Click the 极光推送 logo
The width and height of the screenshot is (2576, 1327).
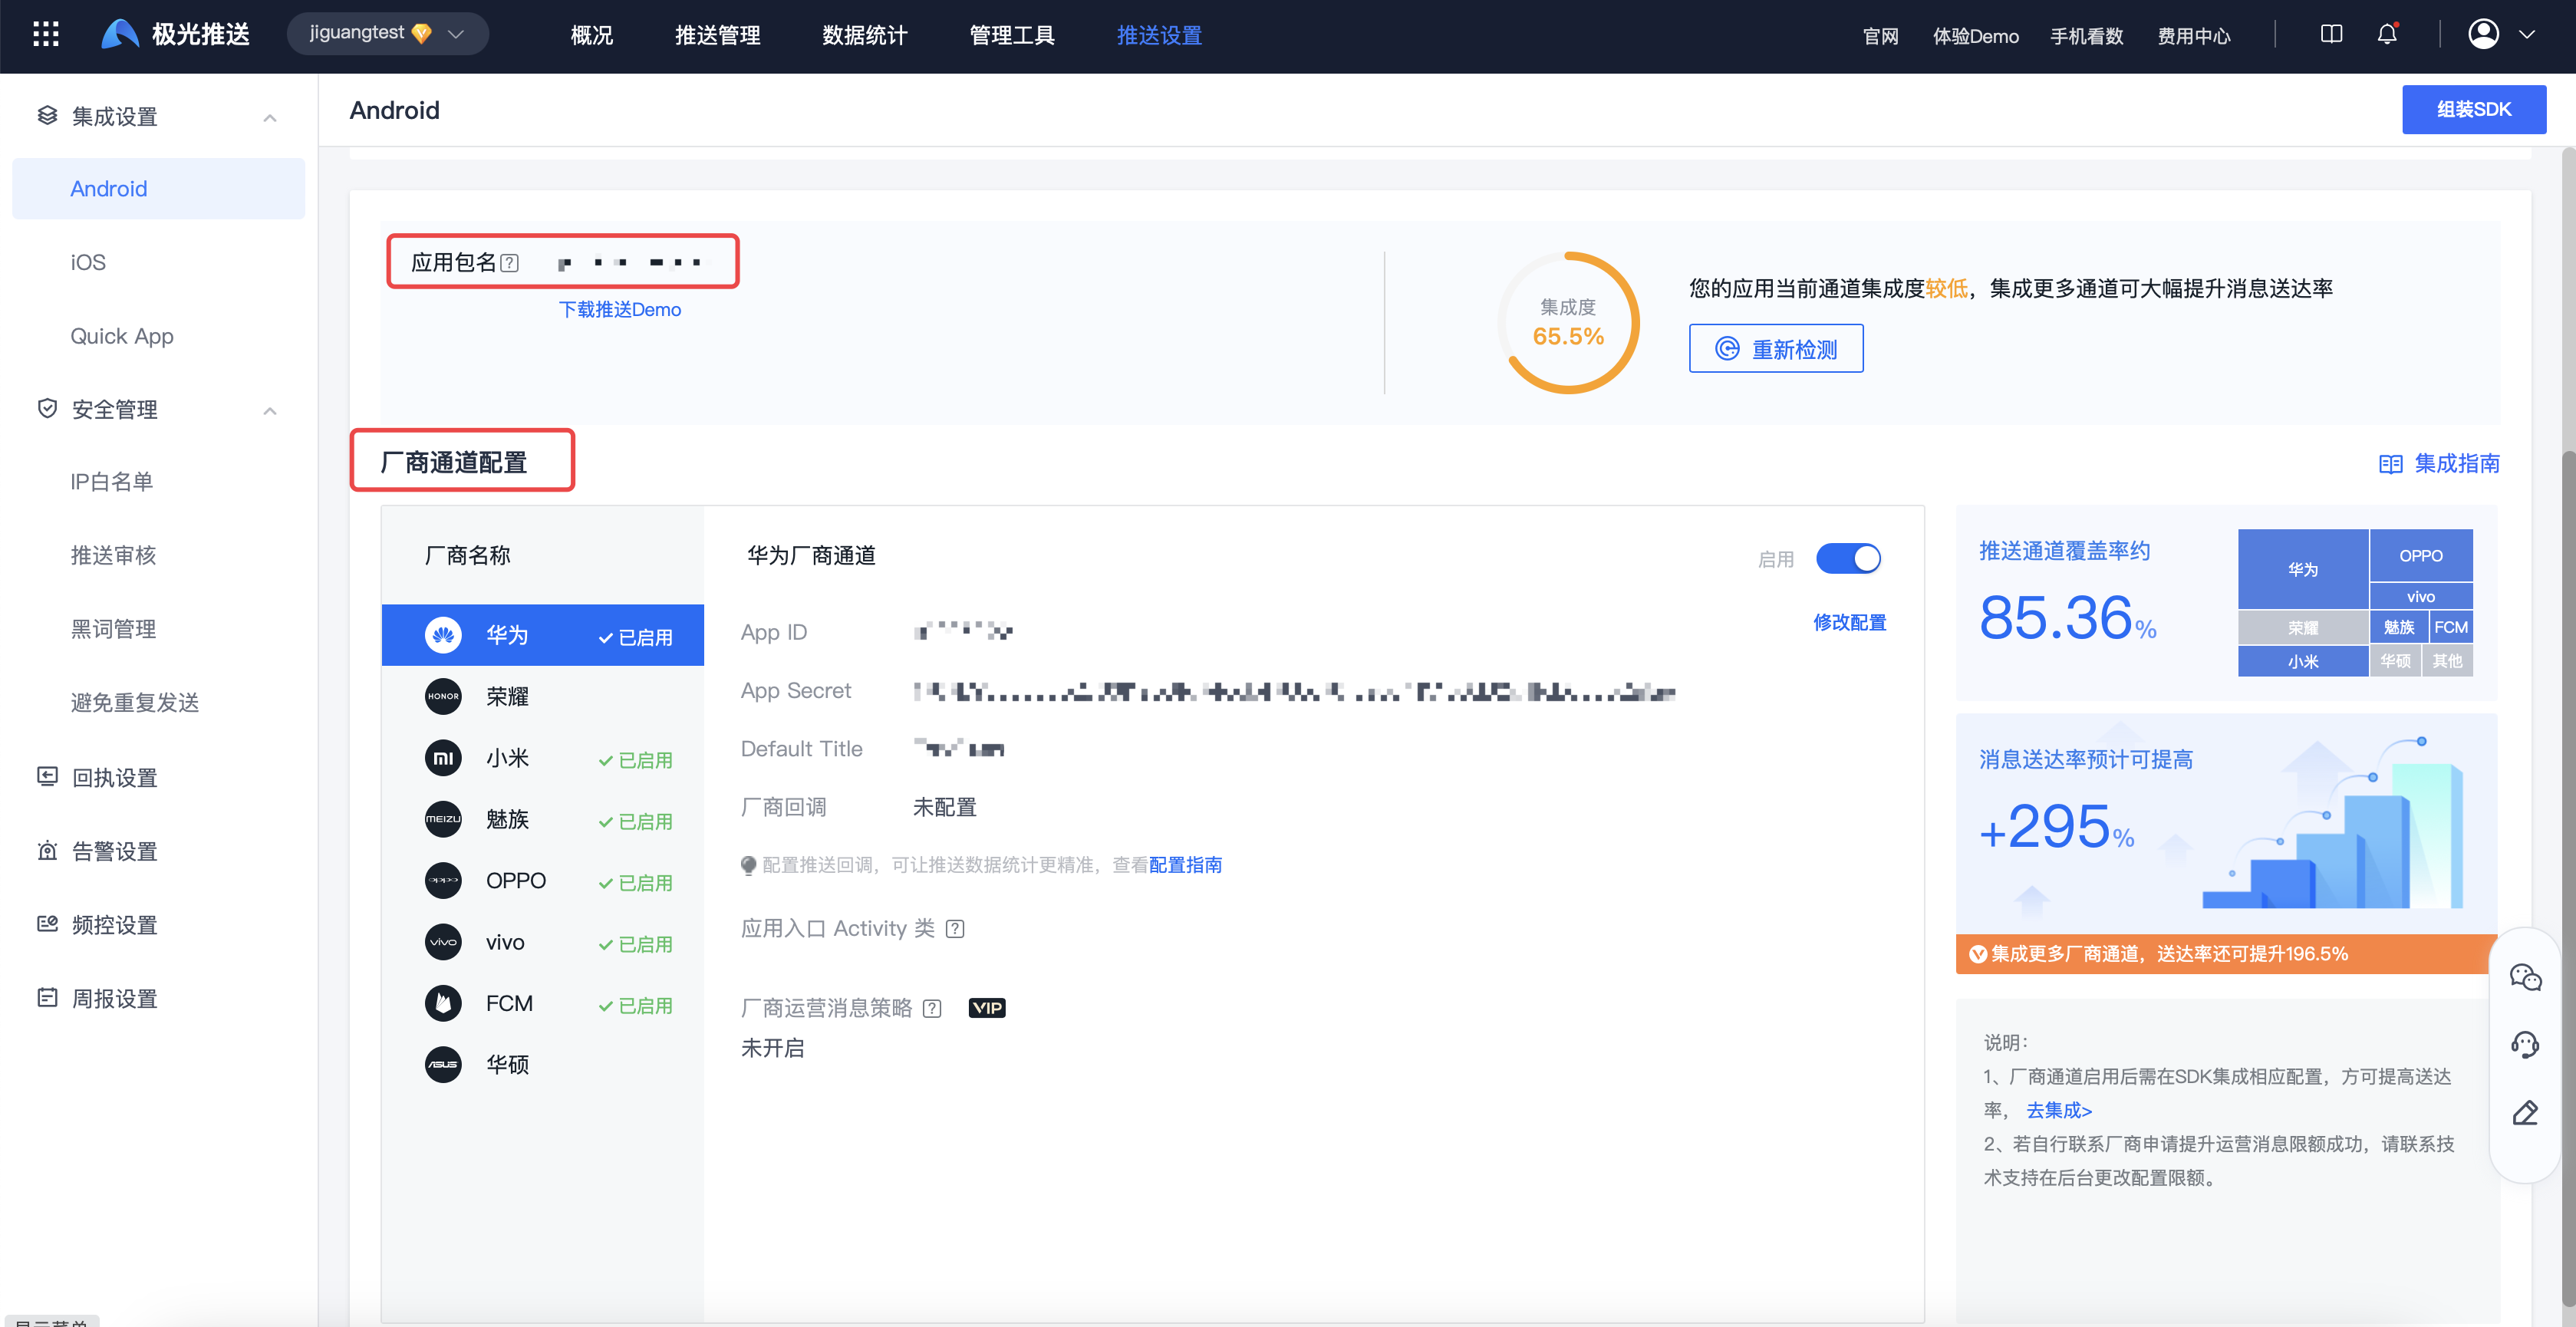tap(176, 34)
